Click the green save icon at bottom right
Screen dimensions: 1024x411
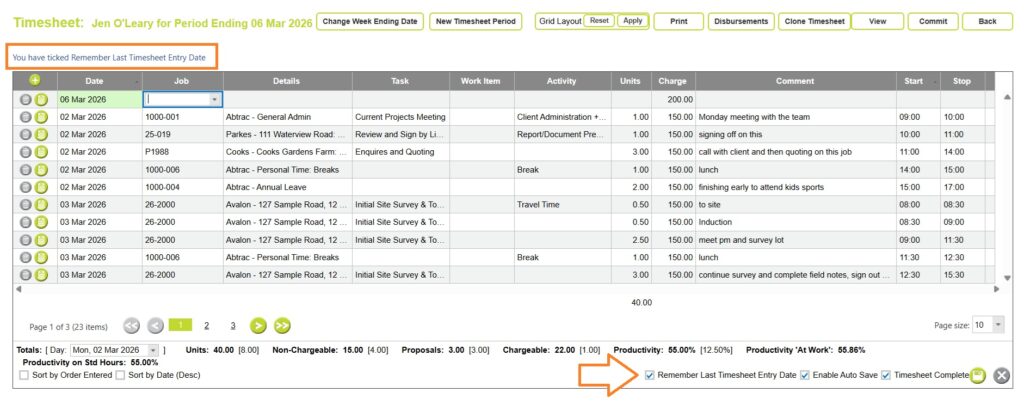pyautogui.click(x=978, y=375)
